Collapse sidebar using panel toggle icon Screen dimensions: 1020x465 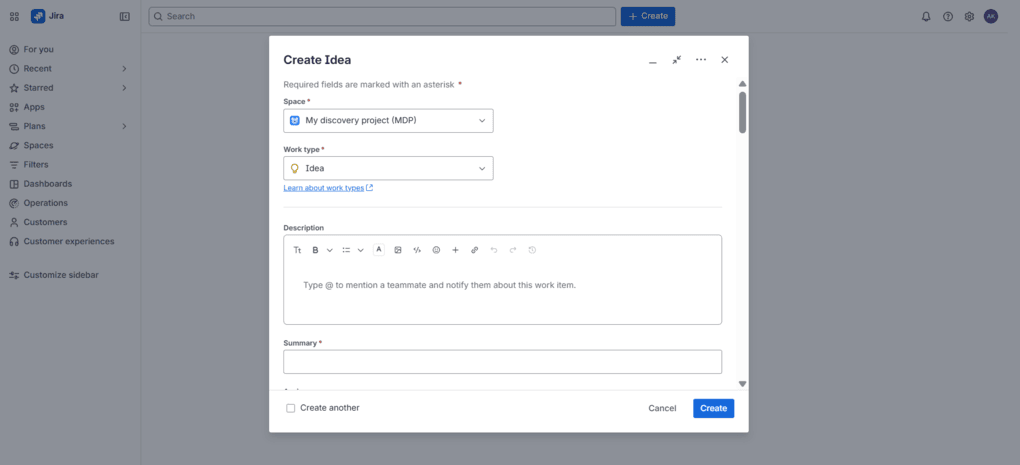point(125,17)
